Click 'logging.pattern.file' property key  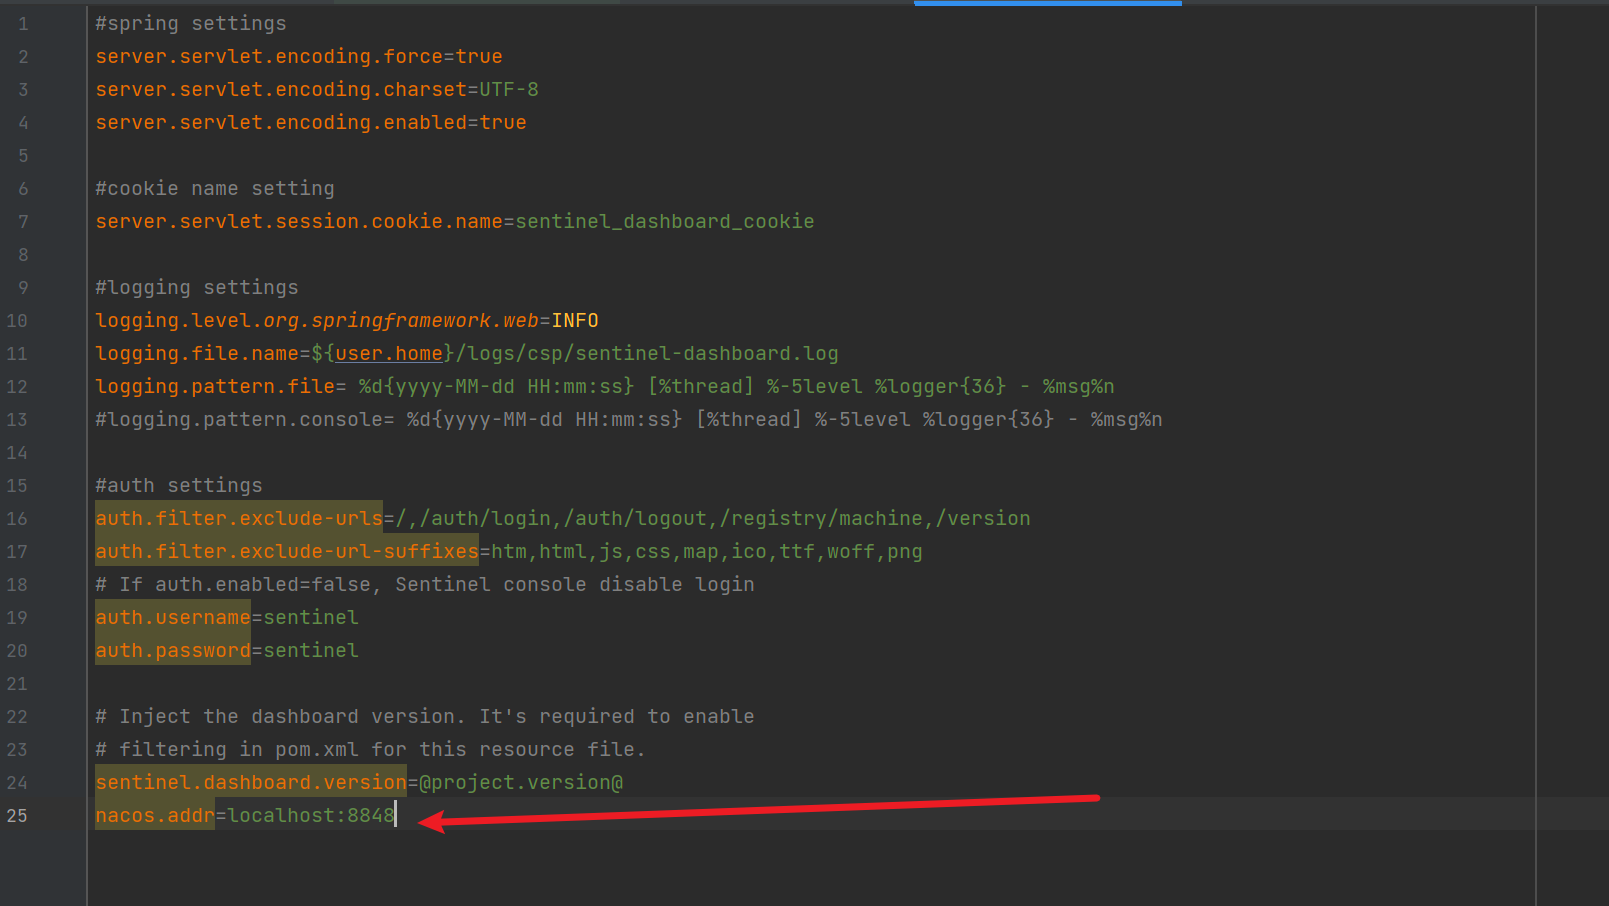tap(215, 387)
